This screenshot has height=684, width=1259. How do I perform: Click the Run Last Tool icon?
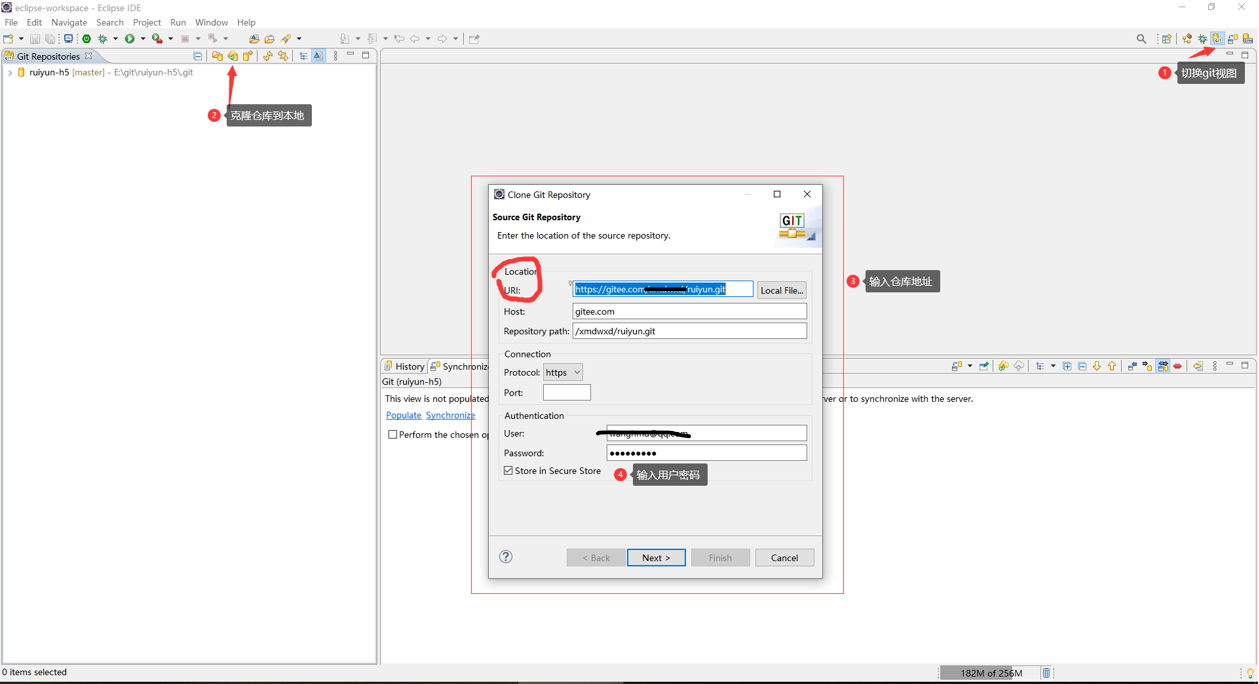pos(157,39)
